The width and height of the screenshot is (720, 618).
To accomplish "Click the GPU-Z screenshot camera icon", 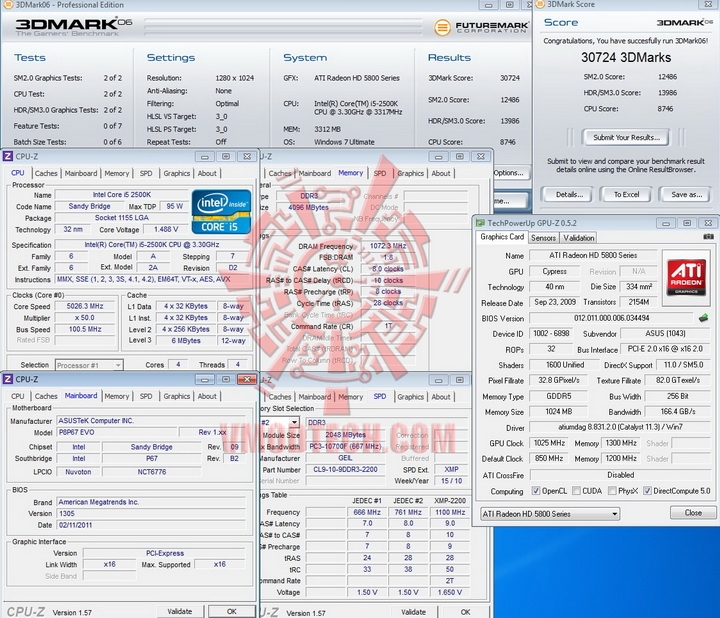I will pyautogui.click(x=708, y=237).
